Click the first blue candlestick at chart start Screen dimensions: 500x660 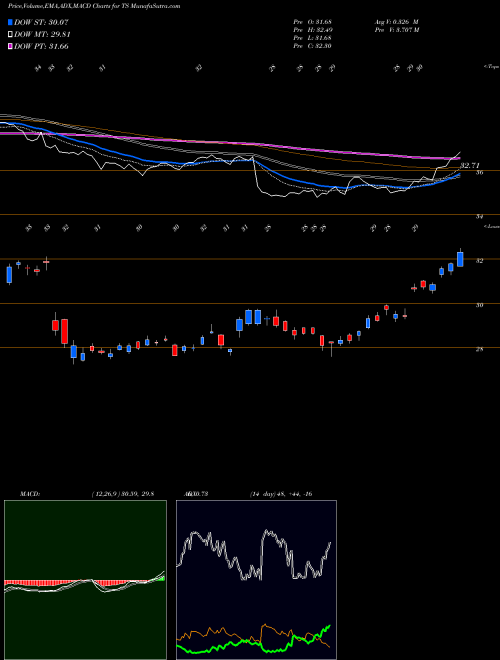(x=9, y=274)
